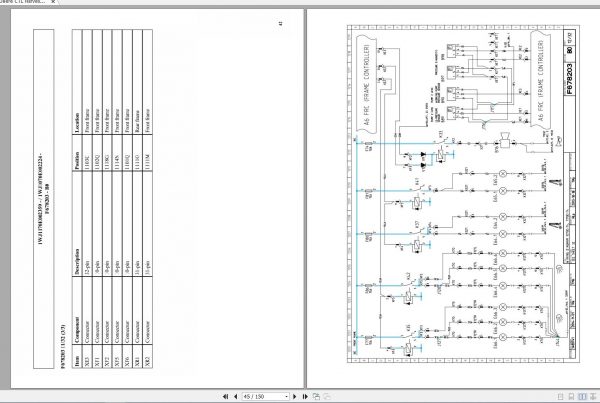Go to the previous page
The image size is (600, 403).
(x=235, y=396)
